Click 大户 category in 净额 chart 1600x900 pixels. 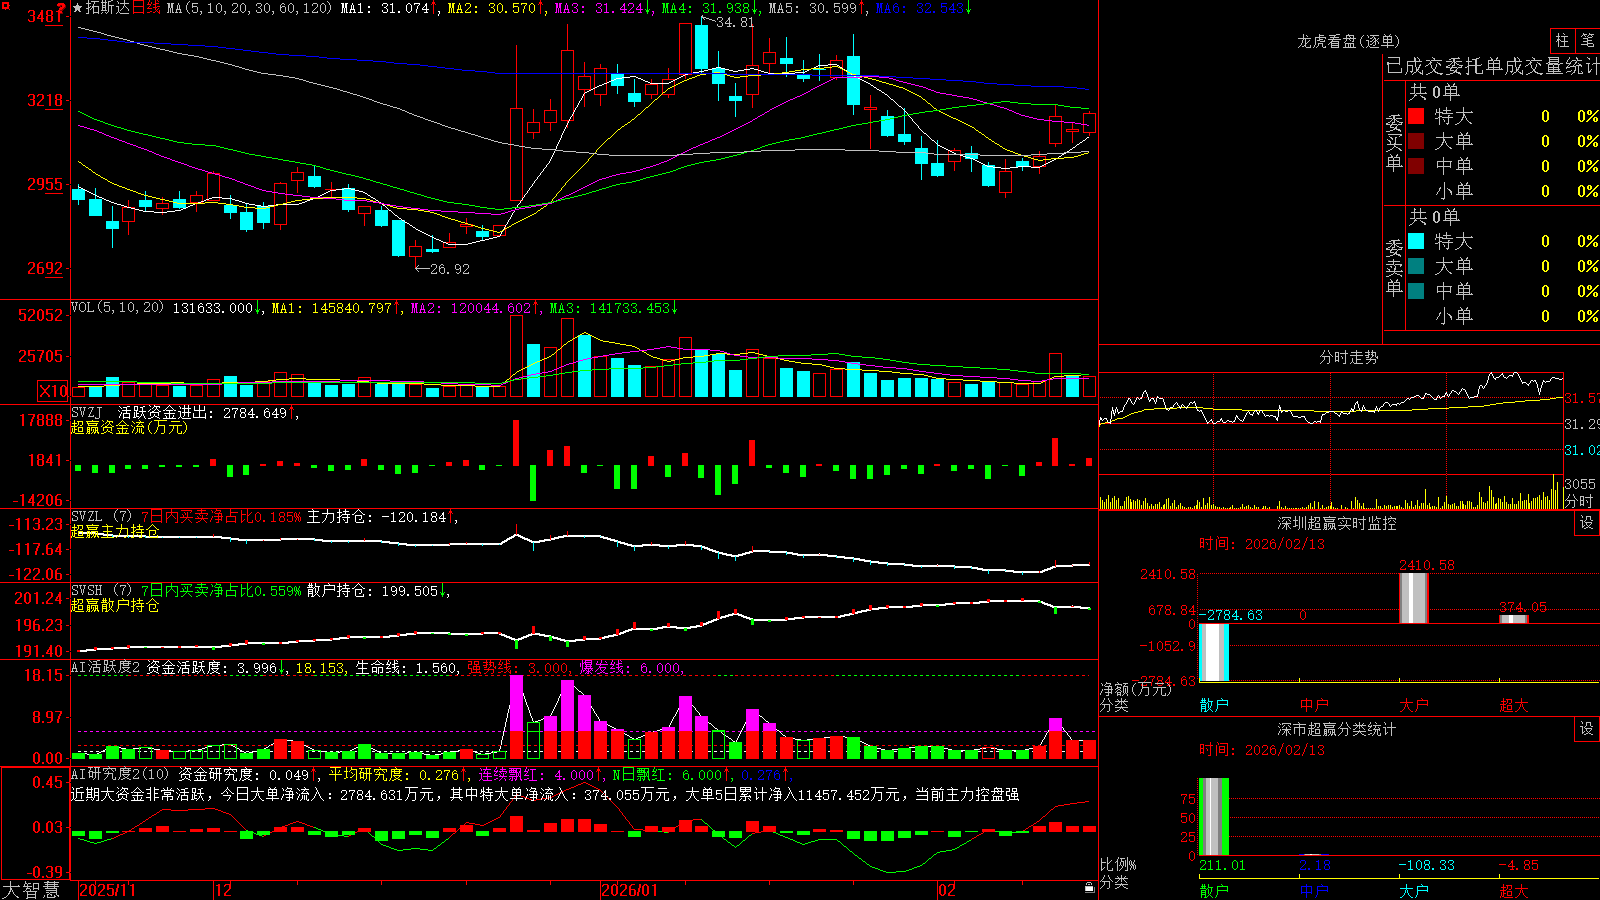click(1414, 705)
